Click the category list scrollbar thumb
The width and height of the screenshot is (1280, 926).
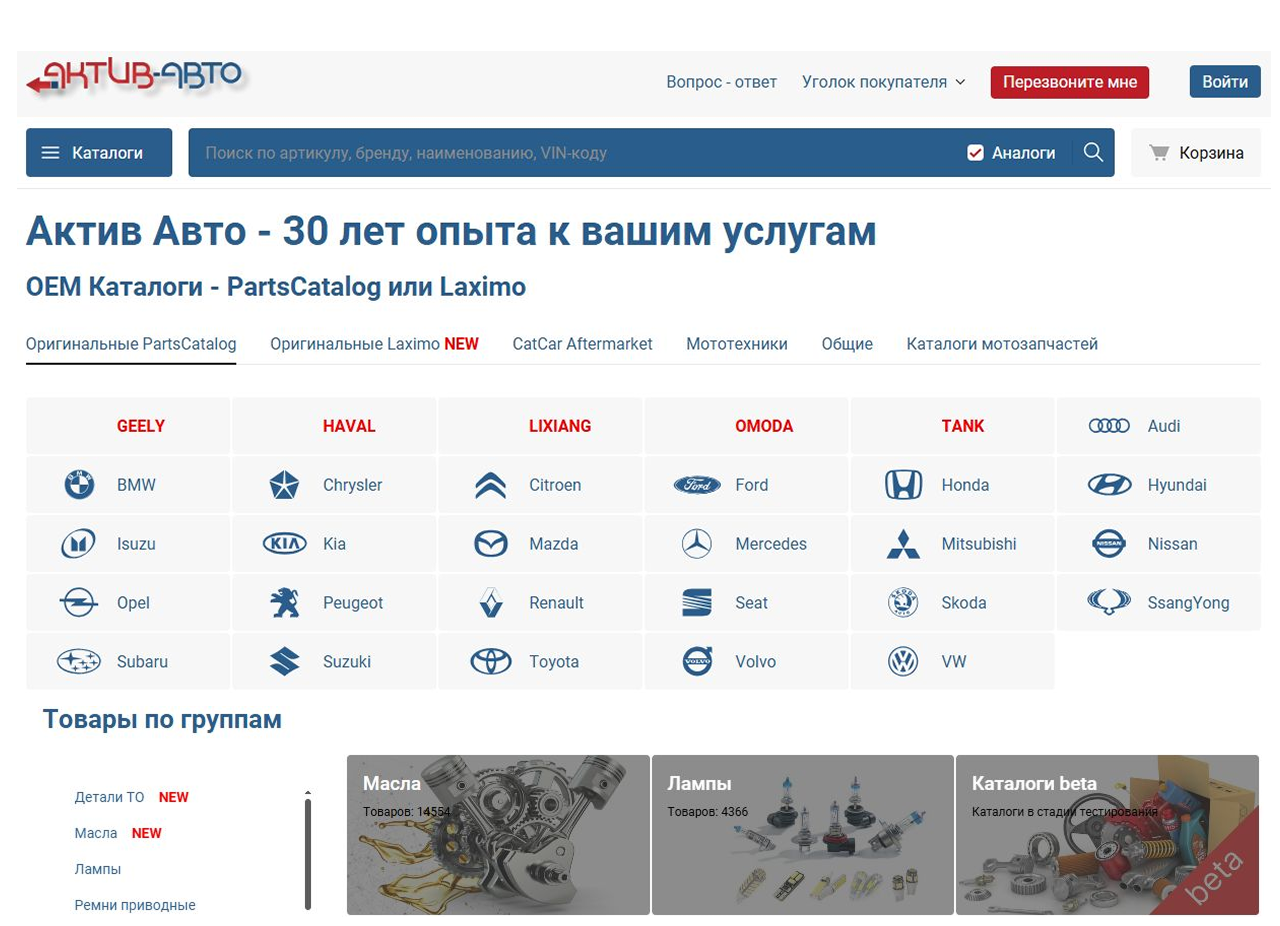(x=308, y=854)
